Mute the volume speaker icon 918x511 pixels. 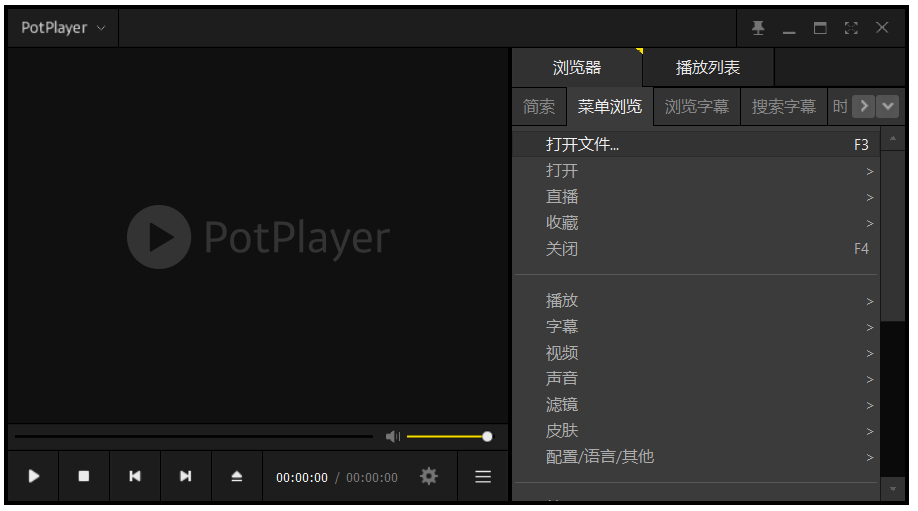click(393, 437)
